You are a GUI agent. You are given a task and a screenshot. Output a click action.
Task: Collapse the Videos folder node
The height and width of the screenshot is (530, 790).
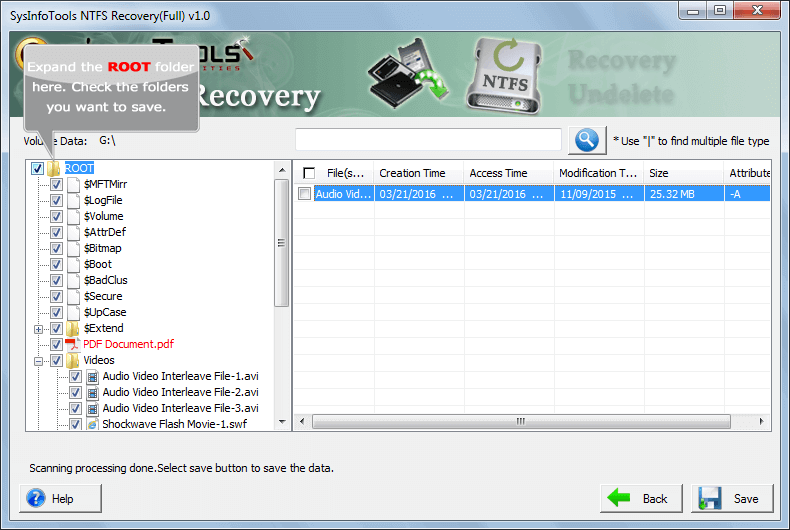[x=38, y=361]
